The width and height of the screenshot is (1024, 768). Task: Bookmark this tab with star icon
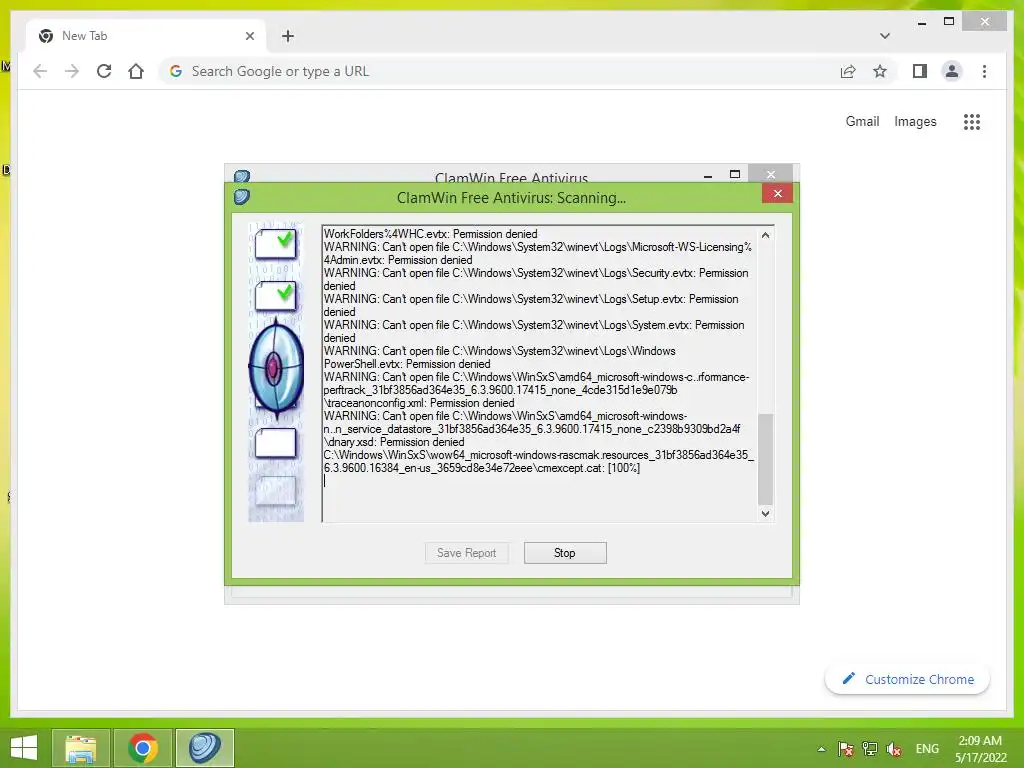(880, 71)
